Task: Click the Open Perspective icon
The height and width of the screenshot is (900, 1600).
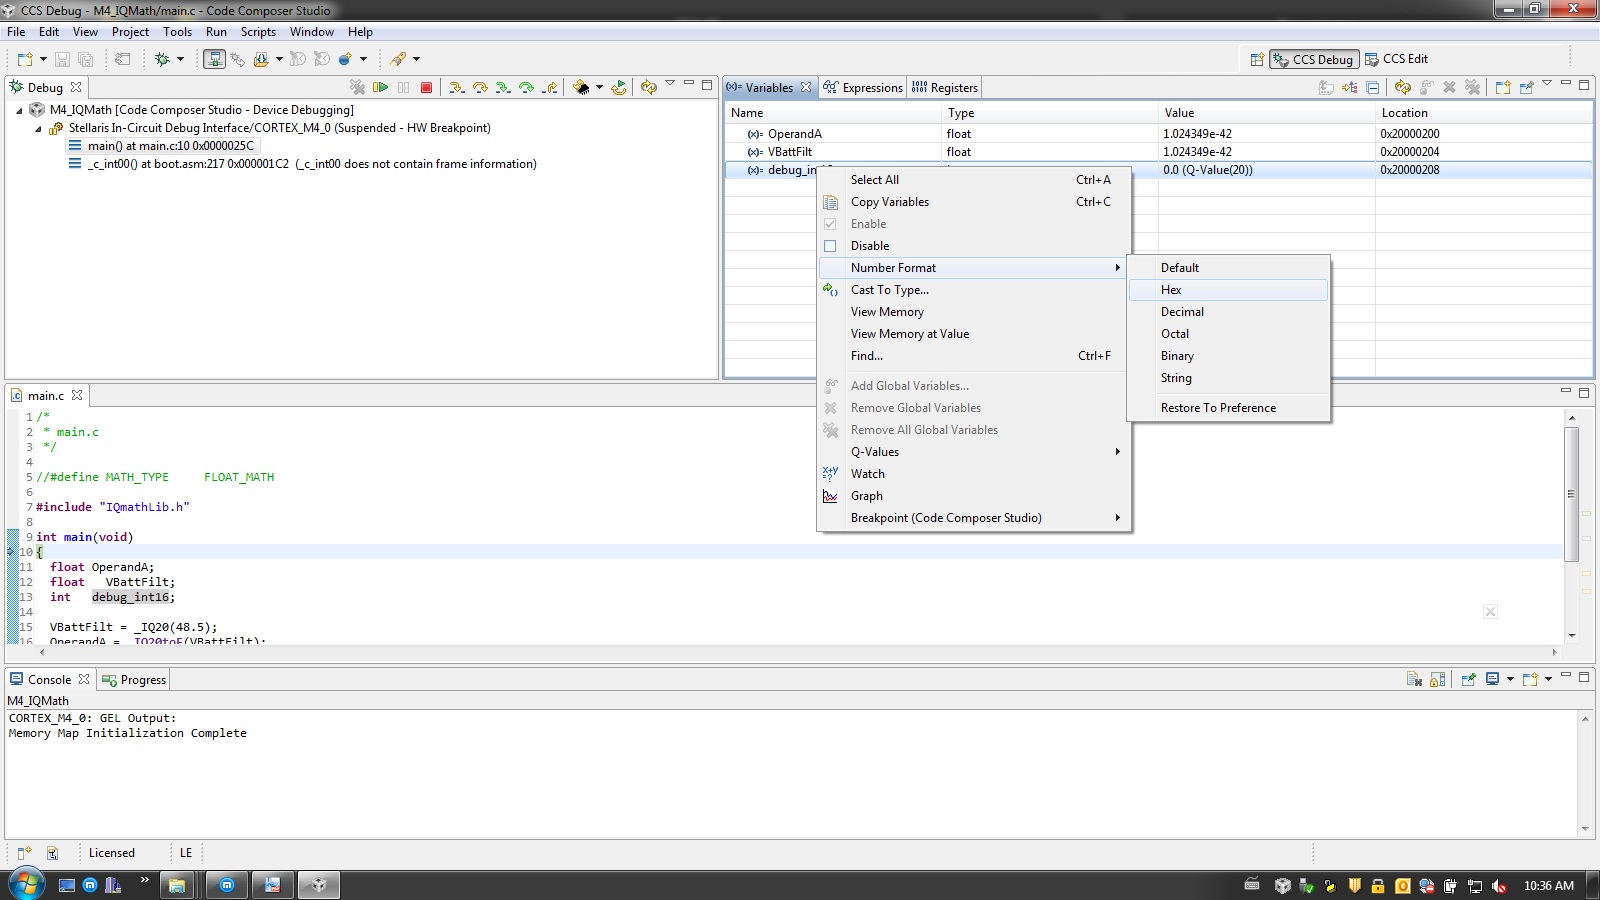Action: pos(1257,59)
